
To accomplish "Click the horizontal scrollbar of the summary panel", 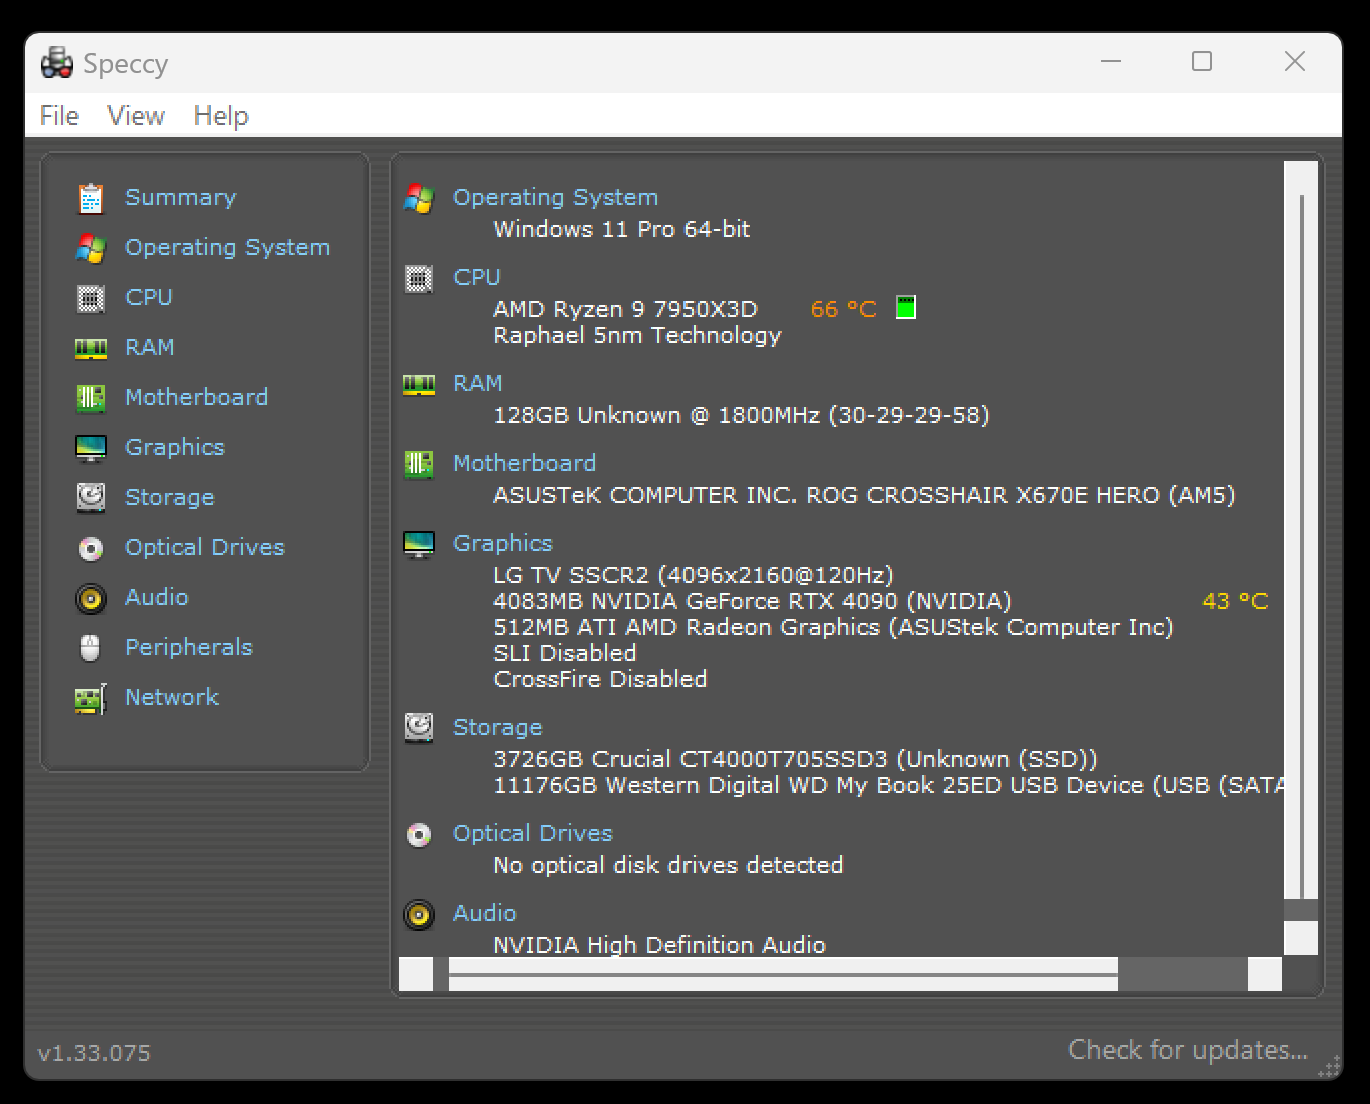I will (x=840, y=974).
